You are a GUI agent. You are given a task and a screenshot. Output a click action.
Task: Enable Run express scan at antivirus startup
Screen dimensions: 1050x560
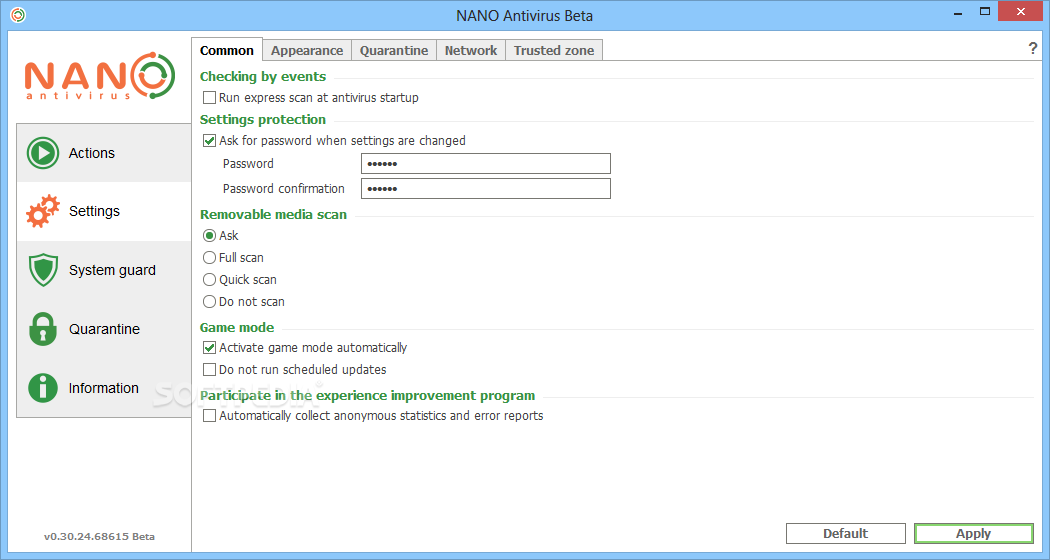pyautogui.click(x=210, y=98)
